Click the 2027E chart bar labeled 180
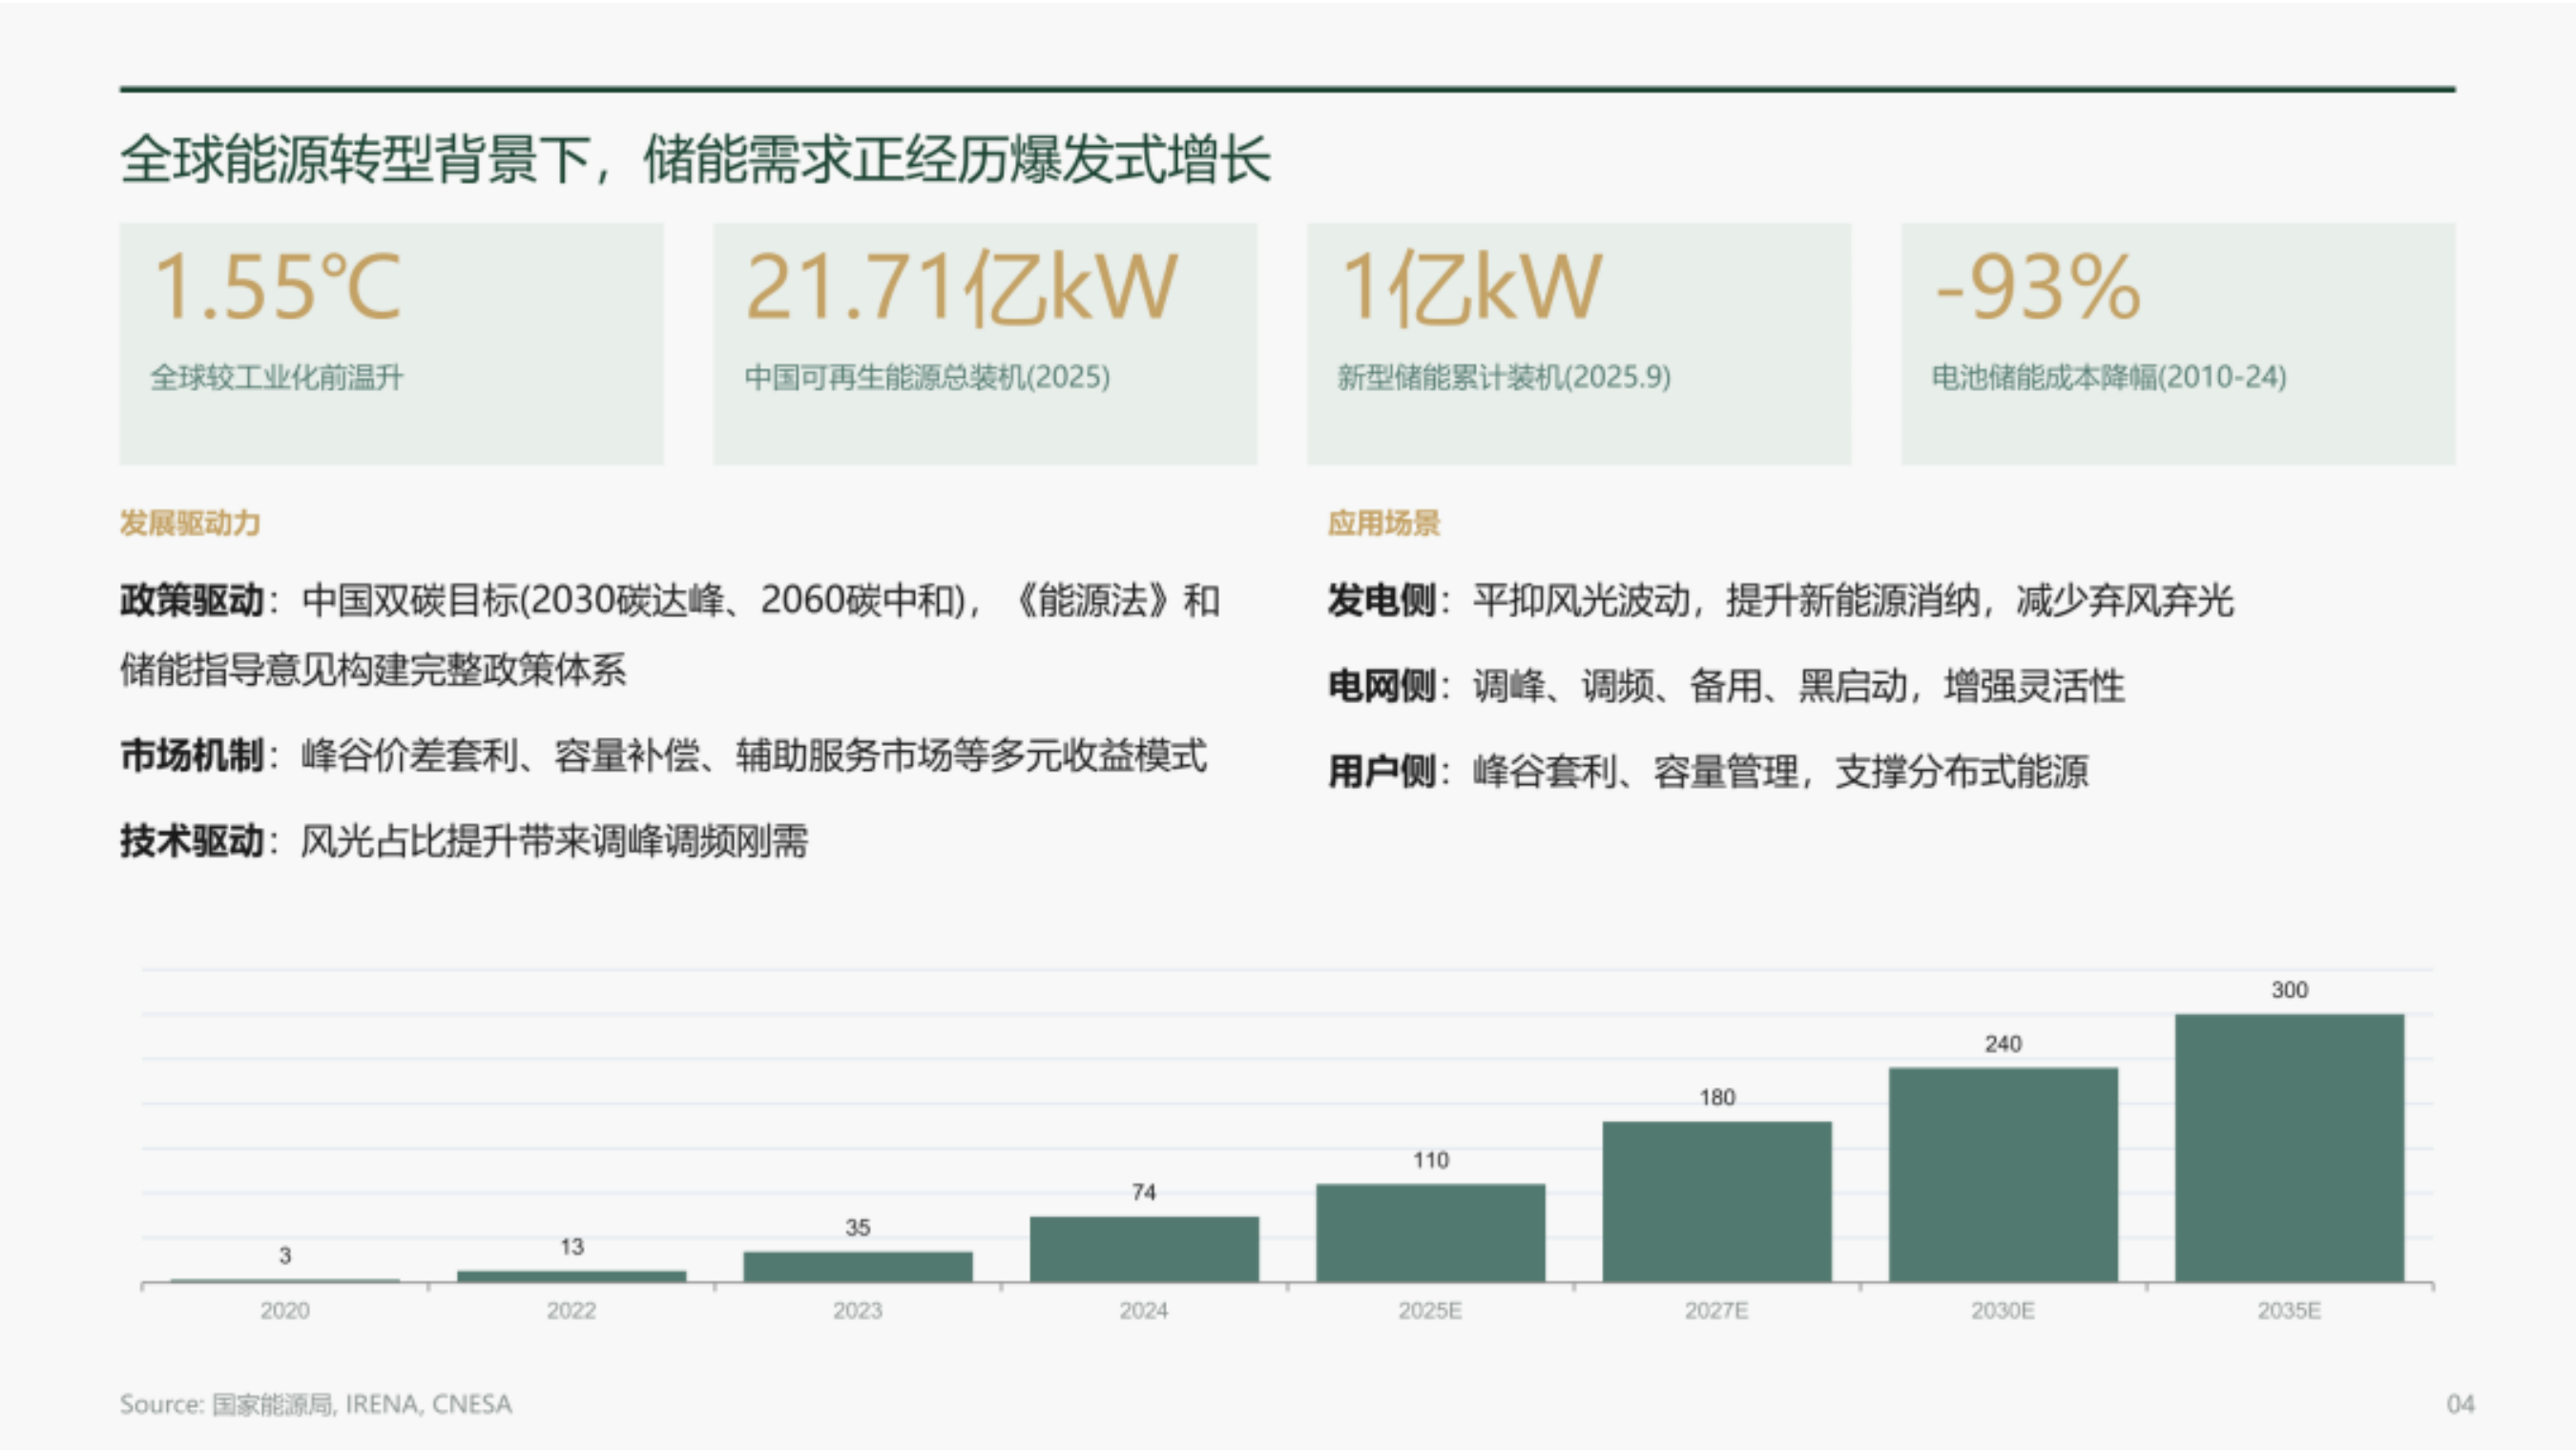The height and width of the screenshot is (1450, 2576). (x=1717, y=1202)
